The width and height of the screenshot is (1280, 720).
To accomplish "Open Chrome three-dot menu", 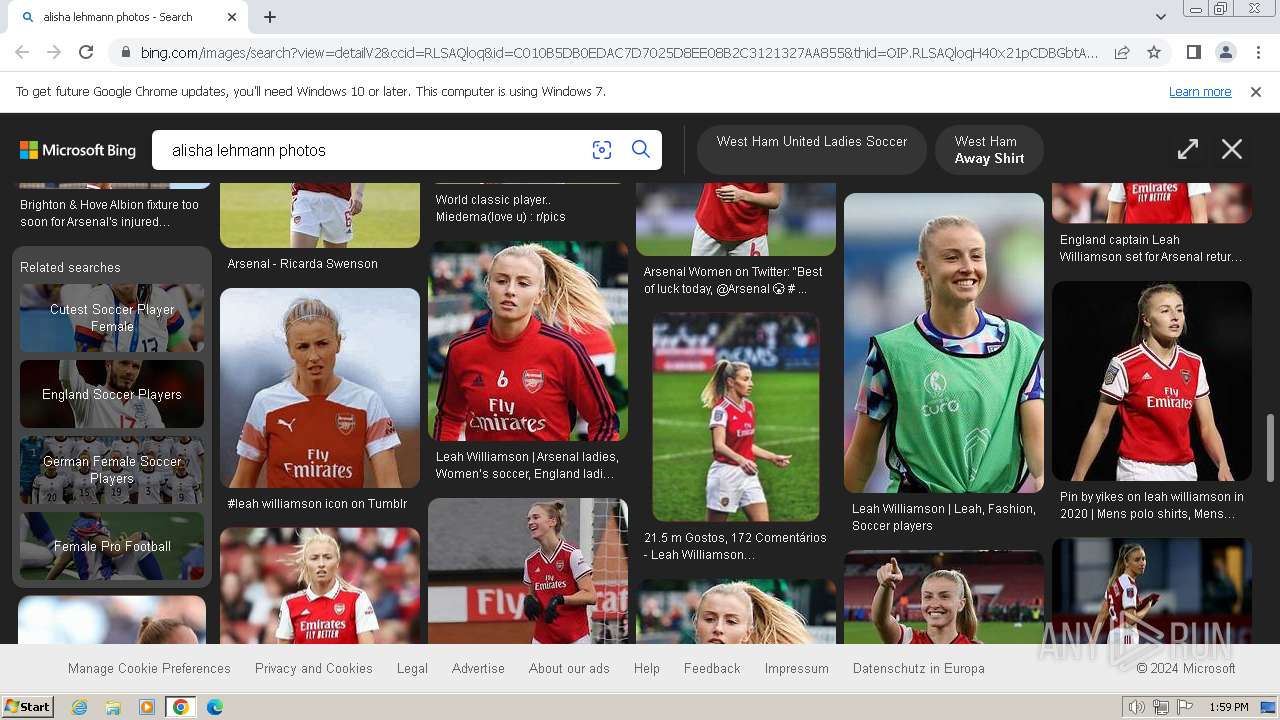I will [1258, 52].
